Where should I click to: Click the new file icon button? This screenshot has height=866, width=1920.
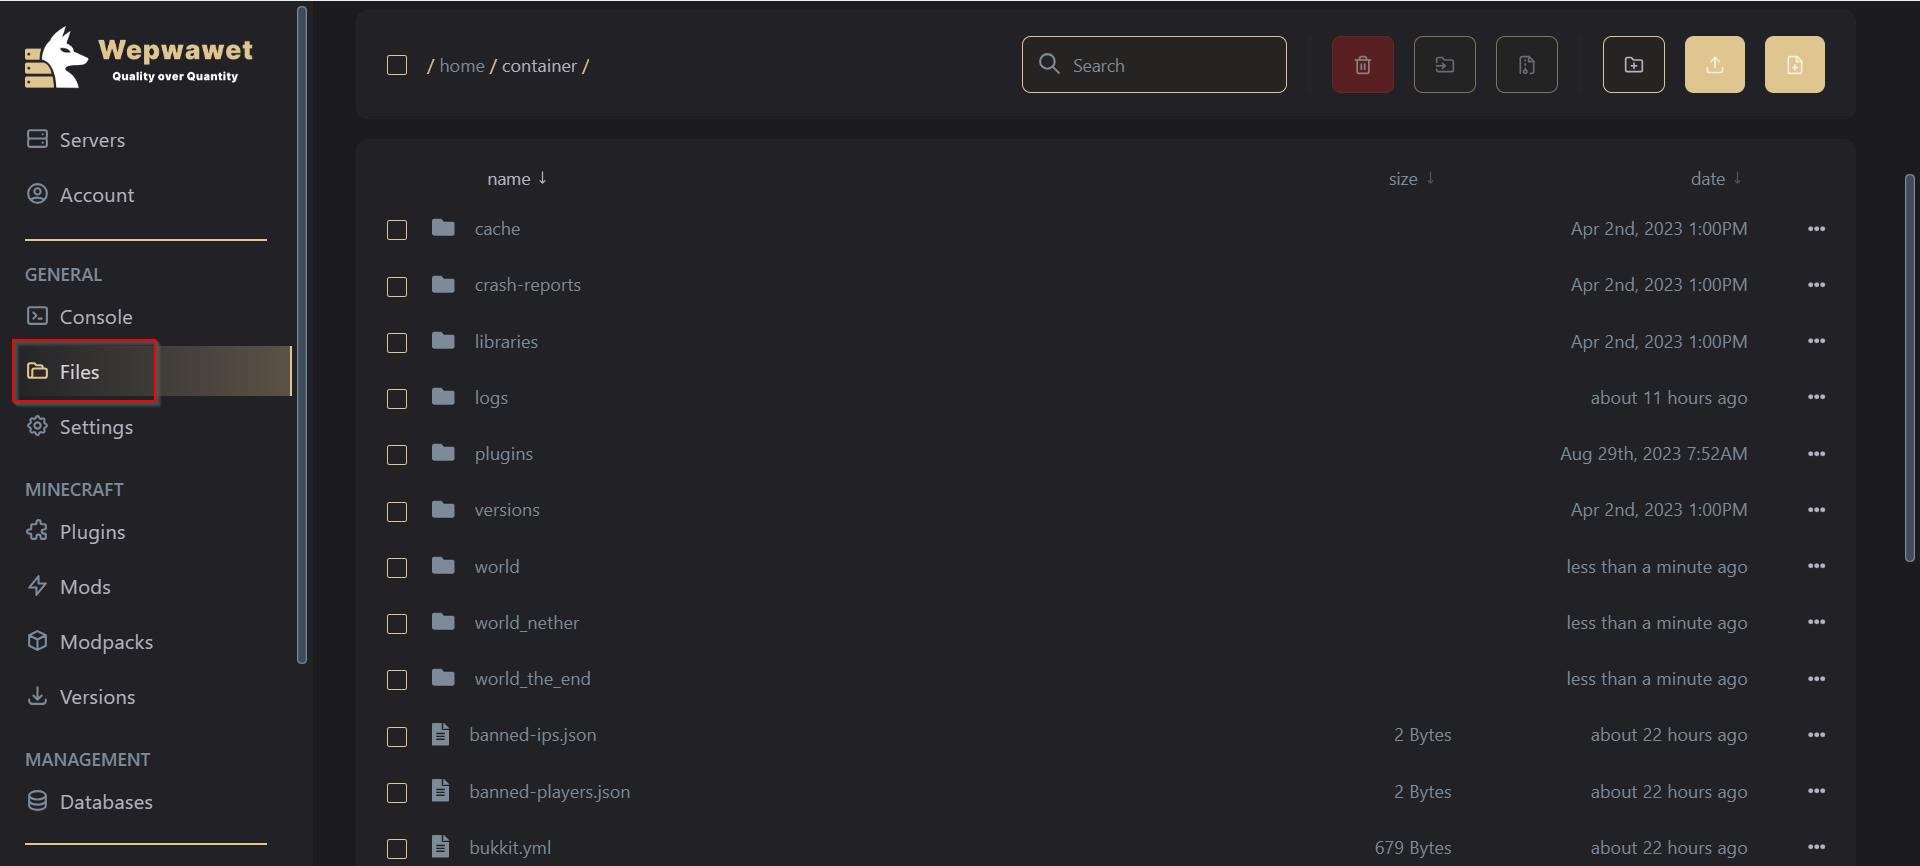[1794, 65]
